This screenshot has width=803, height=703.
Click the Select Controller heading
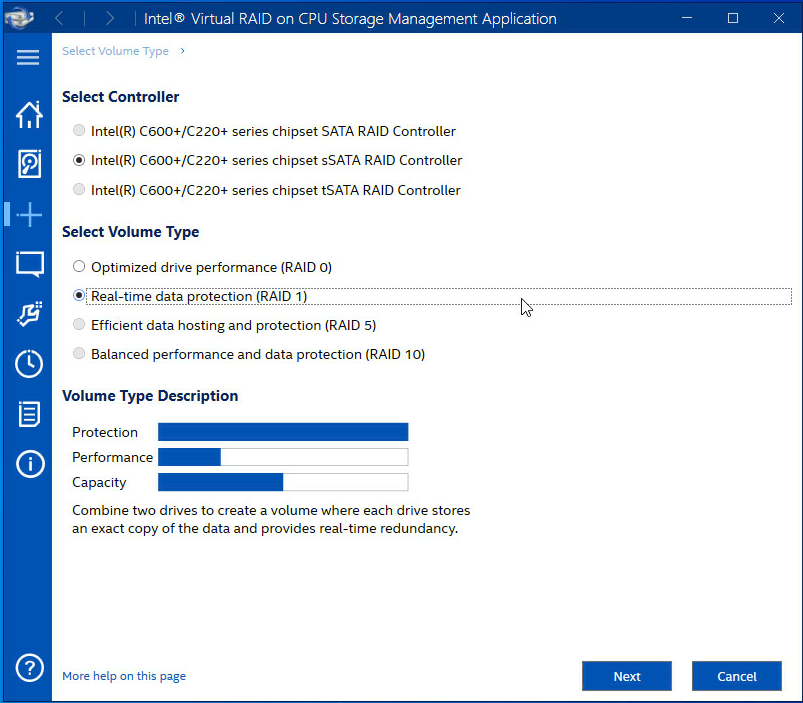[x=120, y=97]
